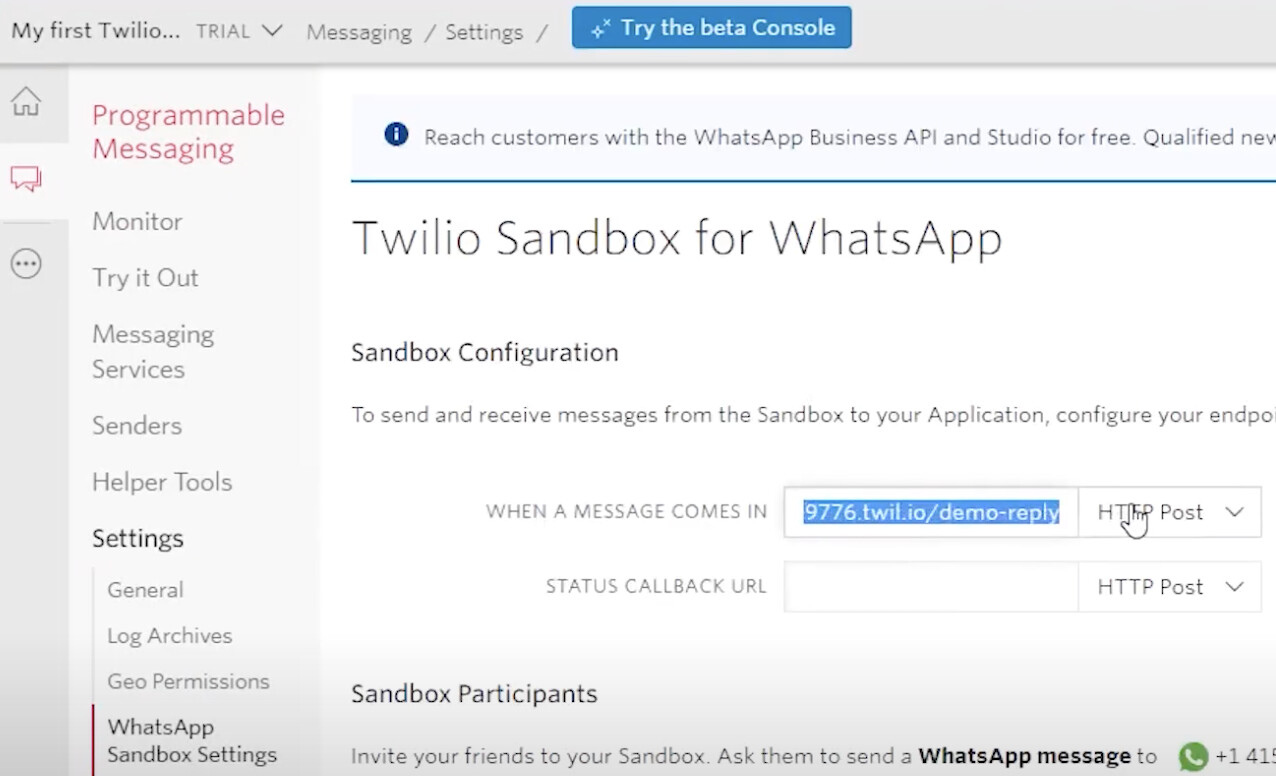Click the Status Callback URL field
This screenshot has height=776, width=1276.
pyautogui.click(x=931, y=587)
